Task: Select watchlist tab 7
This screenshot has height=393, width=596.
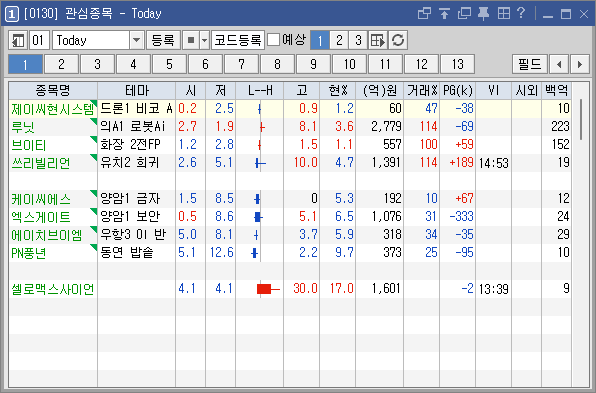Action: [x=241, y=64]
